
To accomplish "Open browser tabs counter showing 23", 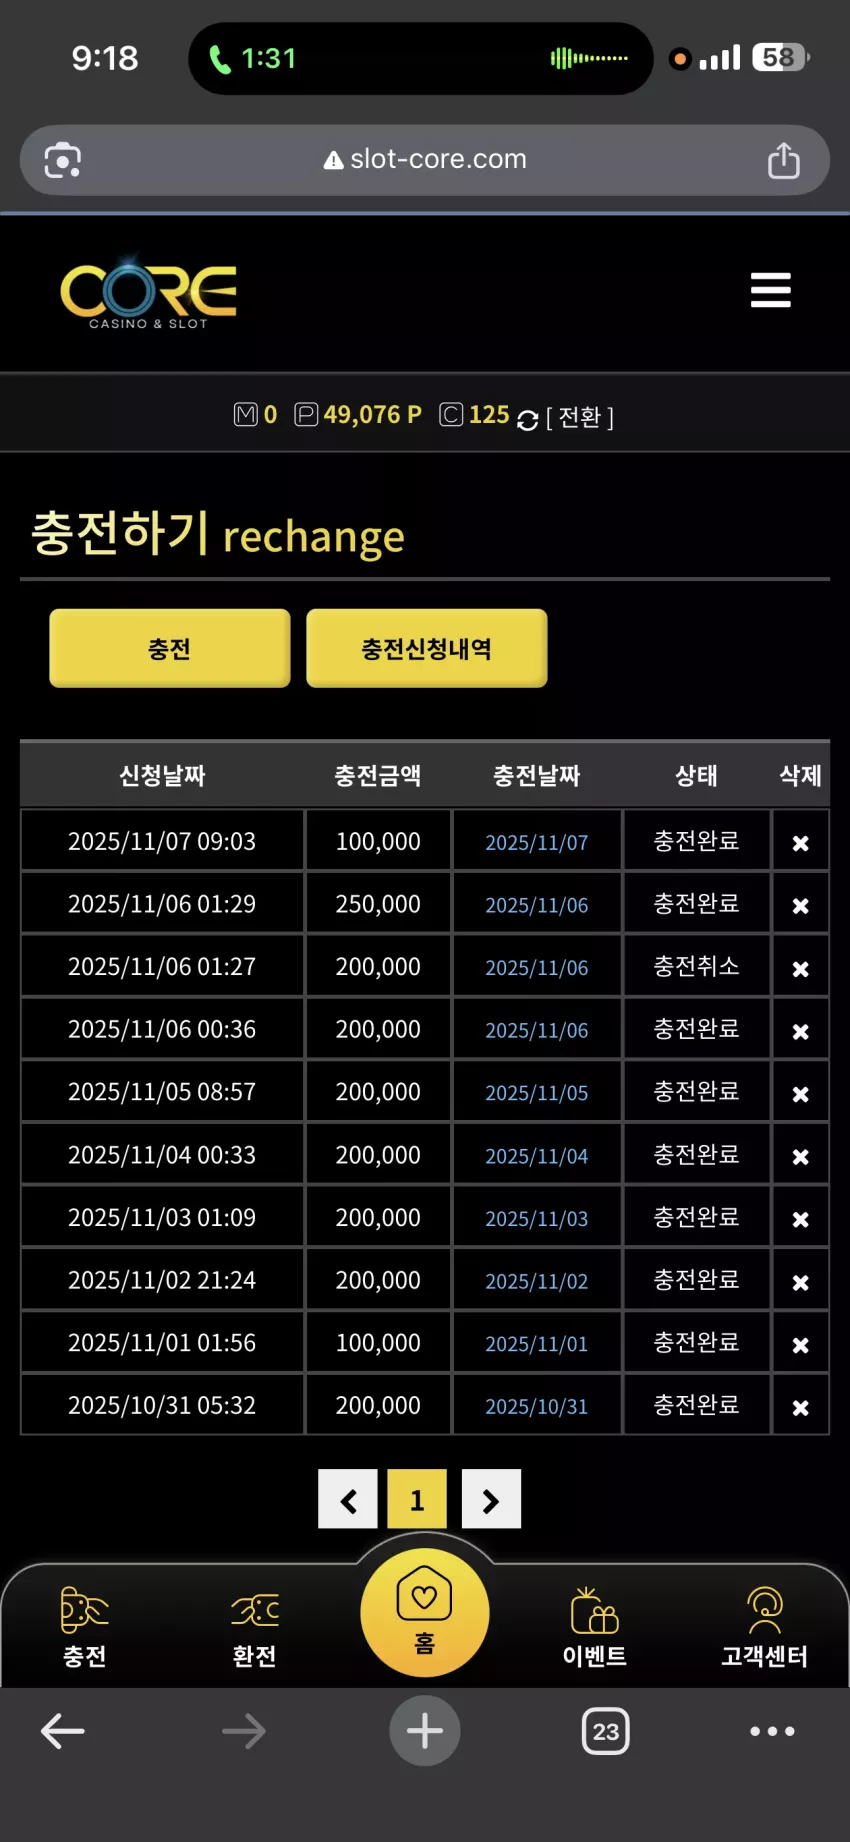I will 605,1731.
